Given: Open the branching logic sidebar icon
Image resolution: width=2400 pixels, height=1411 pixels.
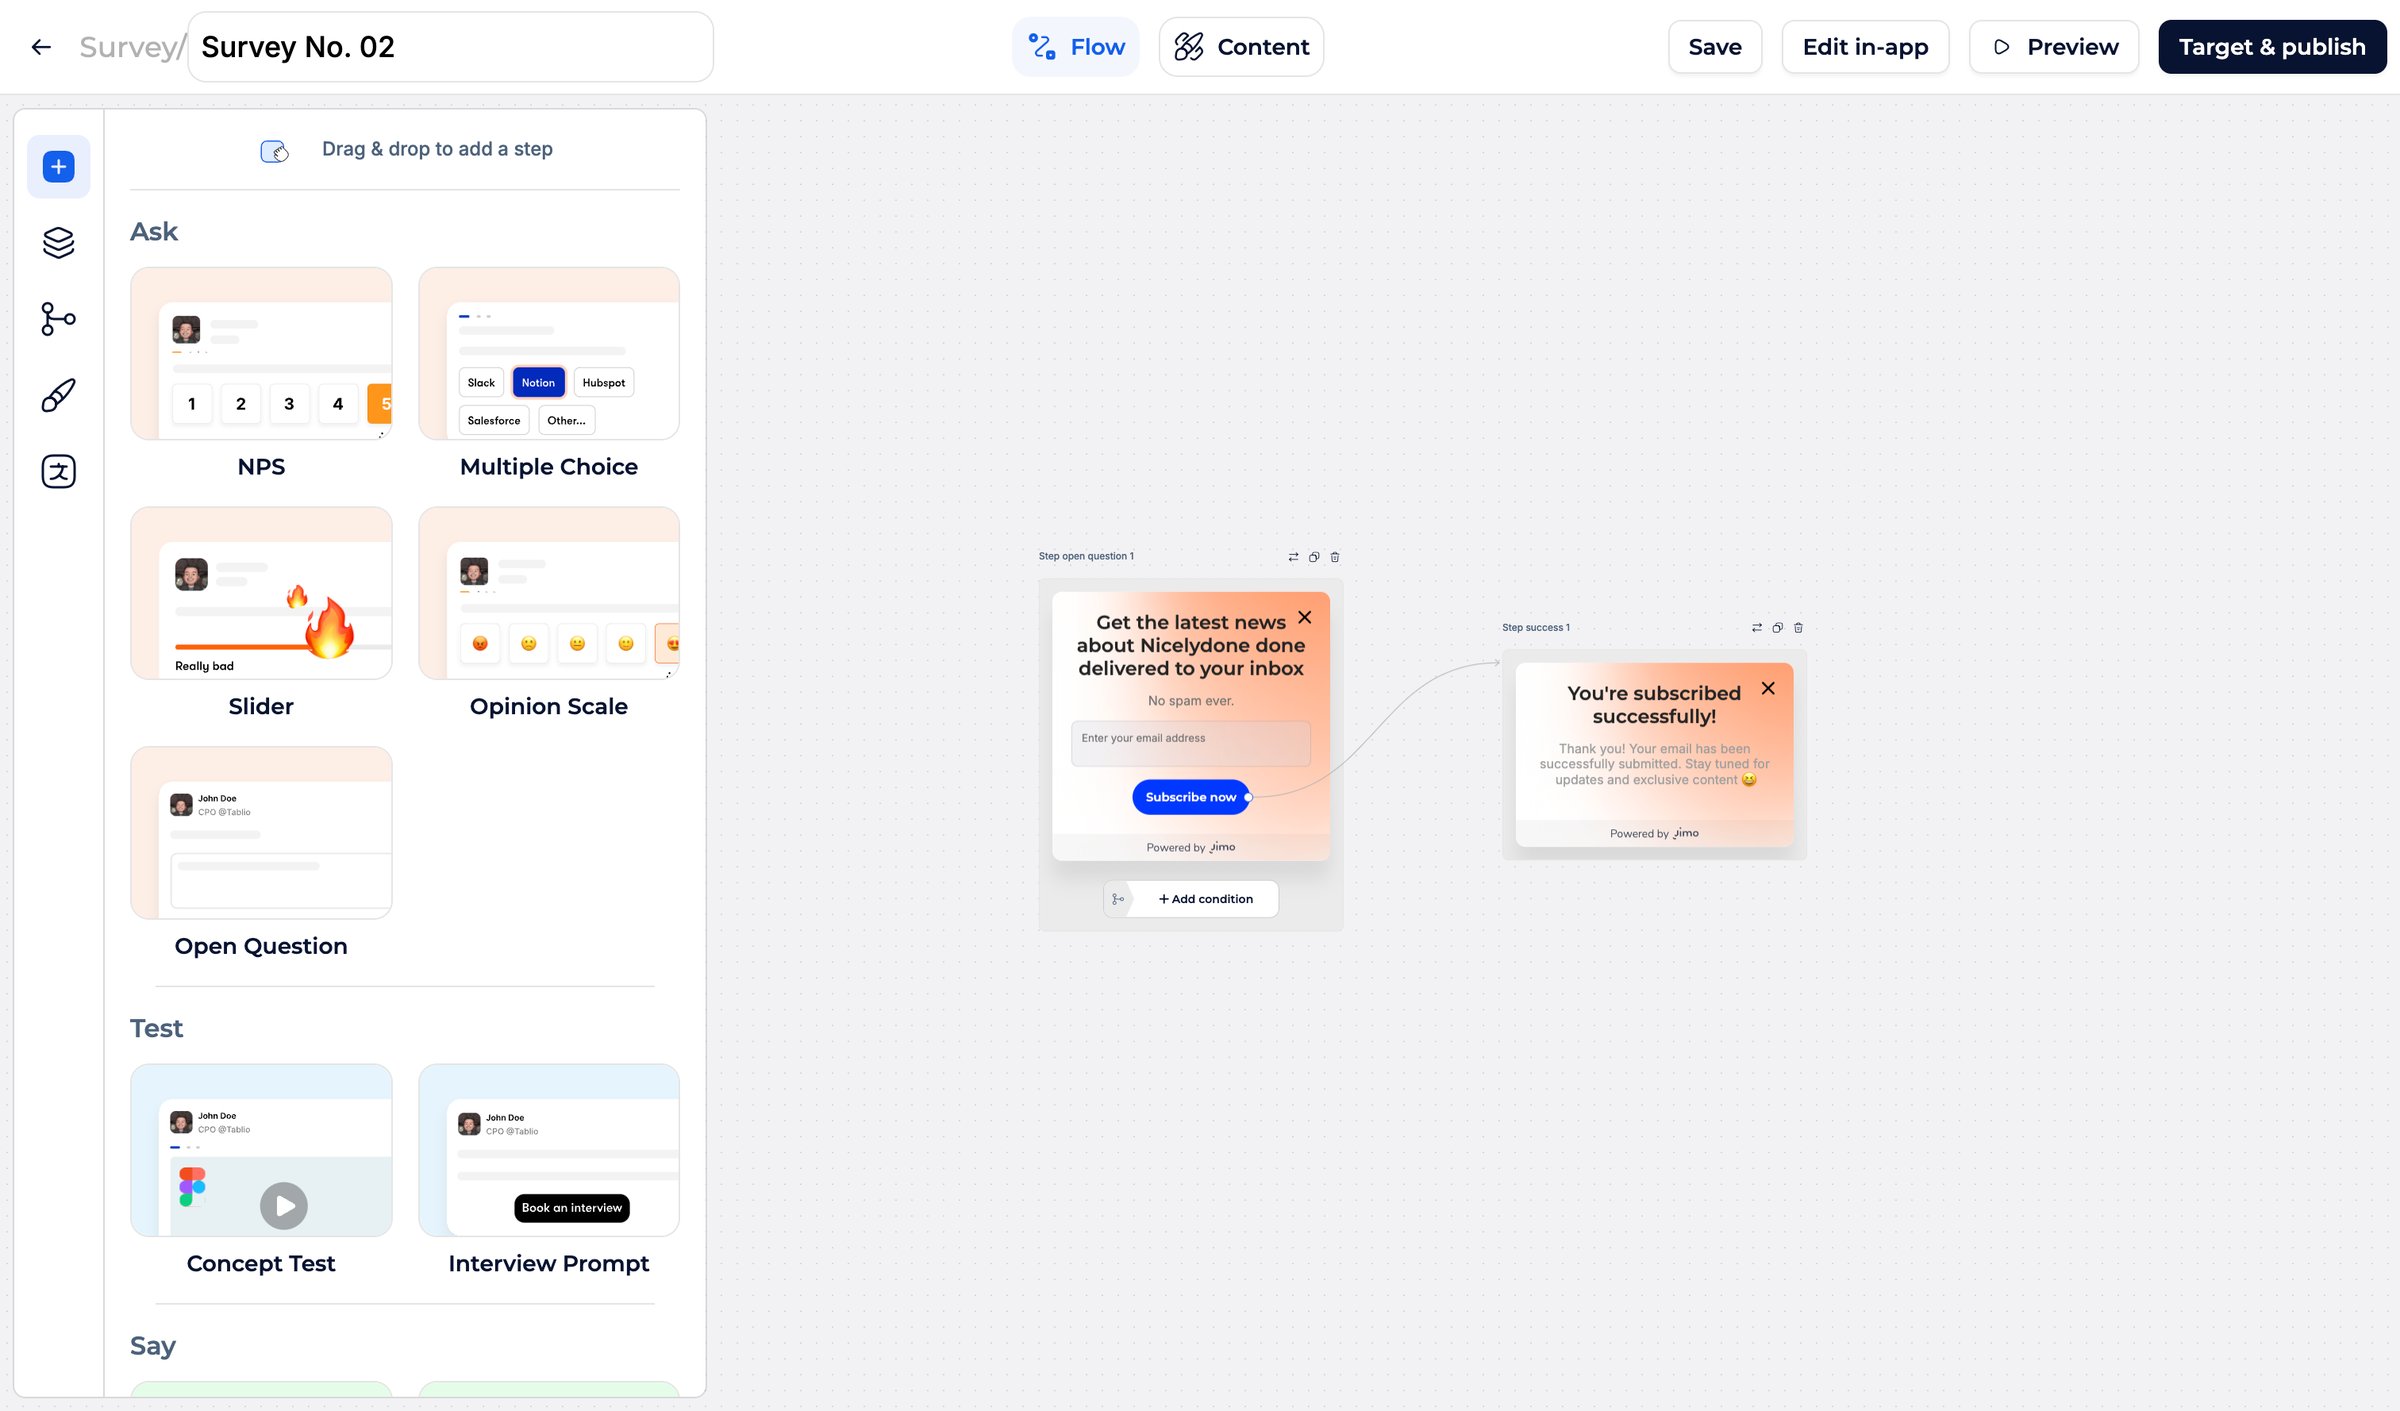Looking at the screenshot, I should [59, 319].
